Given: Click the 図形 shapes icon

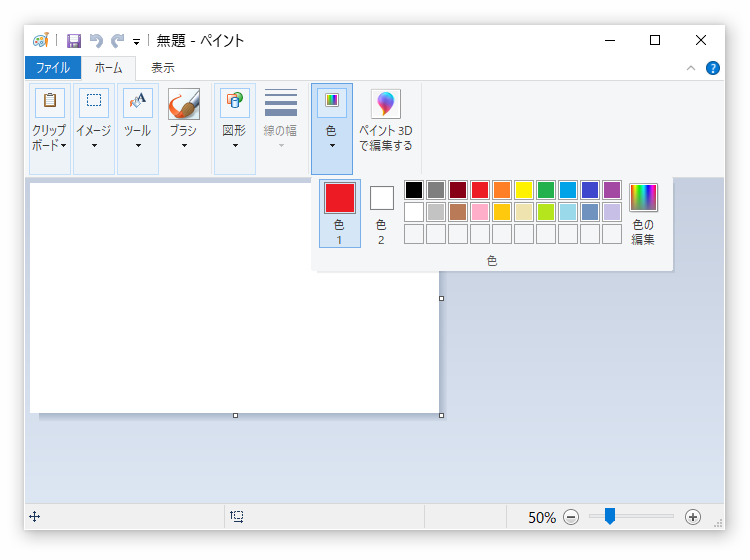Looking at the screenshot, I should [234, 102].
